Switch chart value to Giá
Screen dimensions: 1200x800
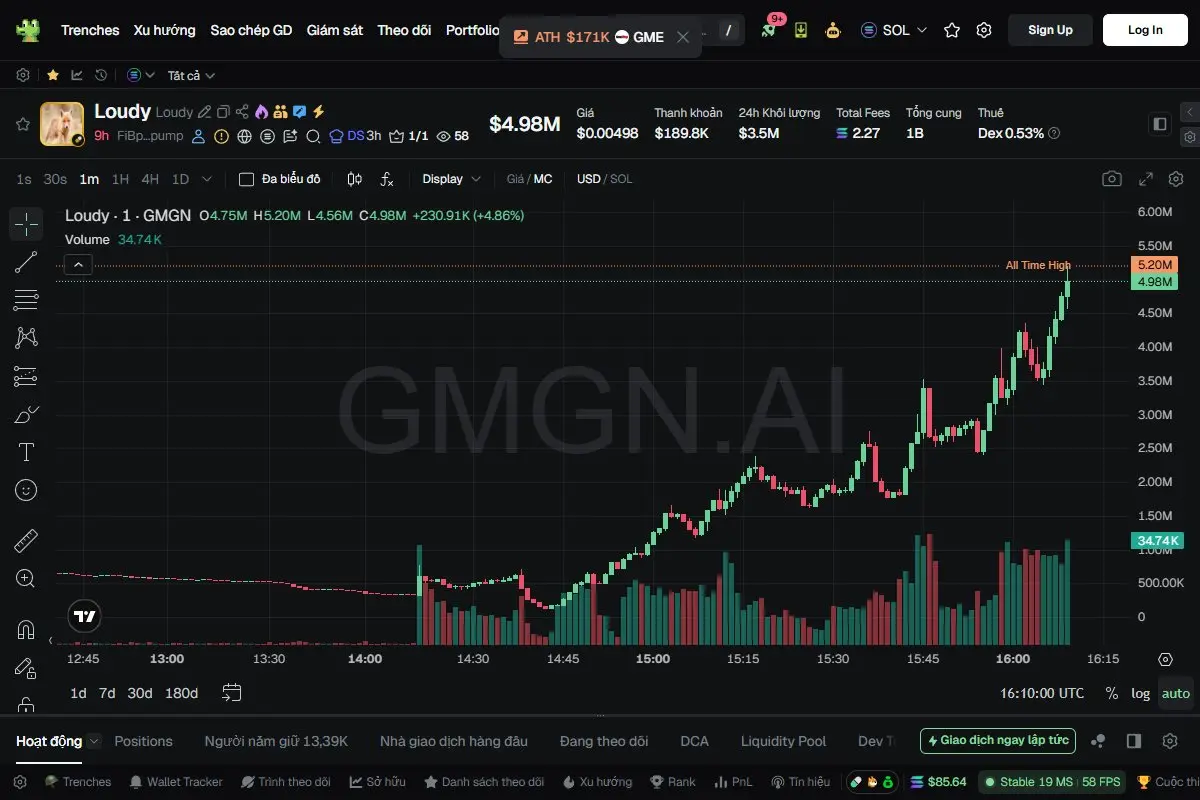point(515,179)
